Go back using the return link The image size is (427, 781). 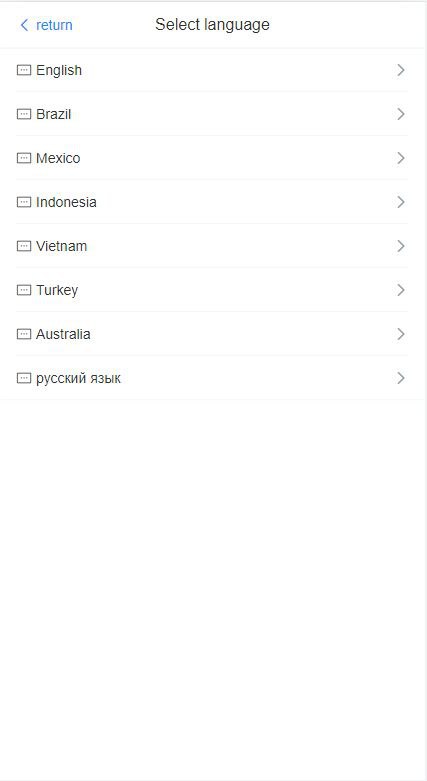point(54,25)
